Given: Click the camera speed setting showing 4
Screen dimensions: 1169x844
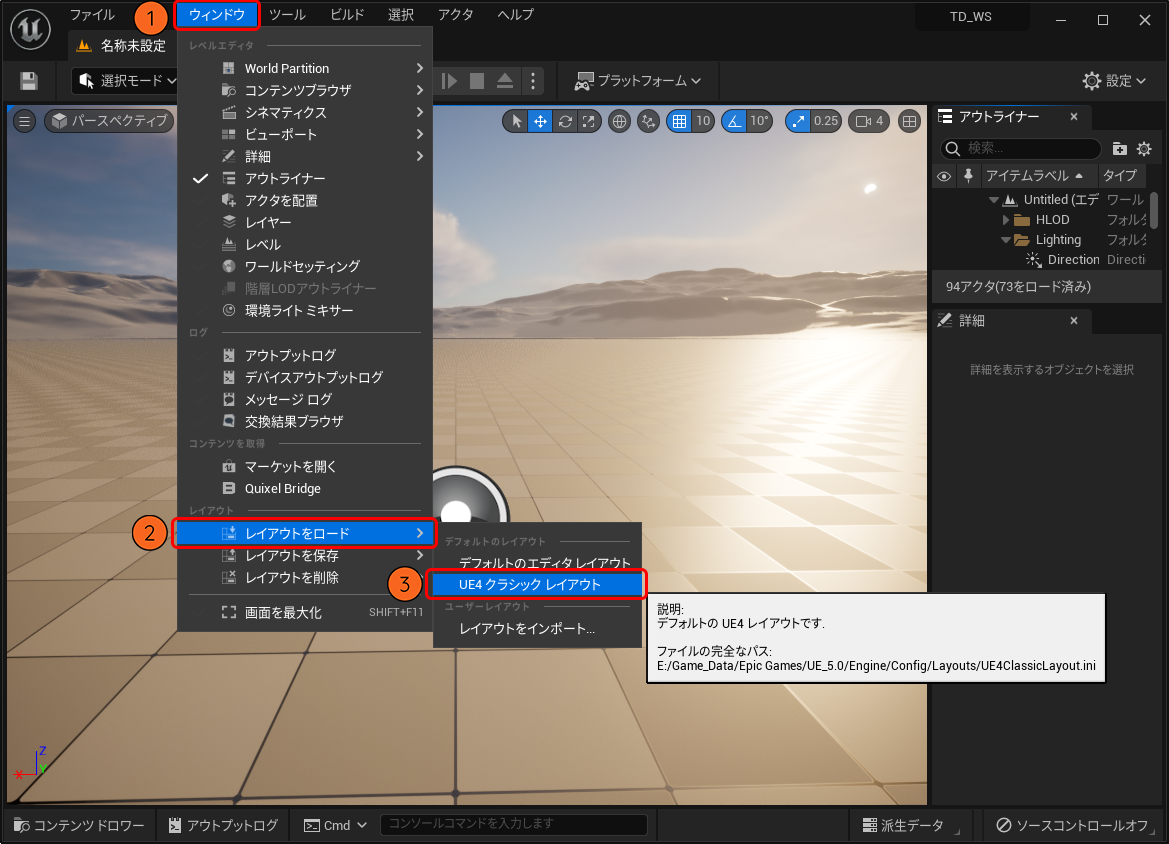Looking at the screenshot, I should click(868, 121).
